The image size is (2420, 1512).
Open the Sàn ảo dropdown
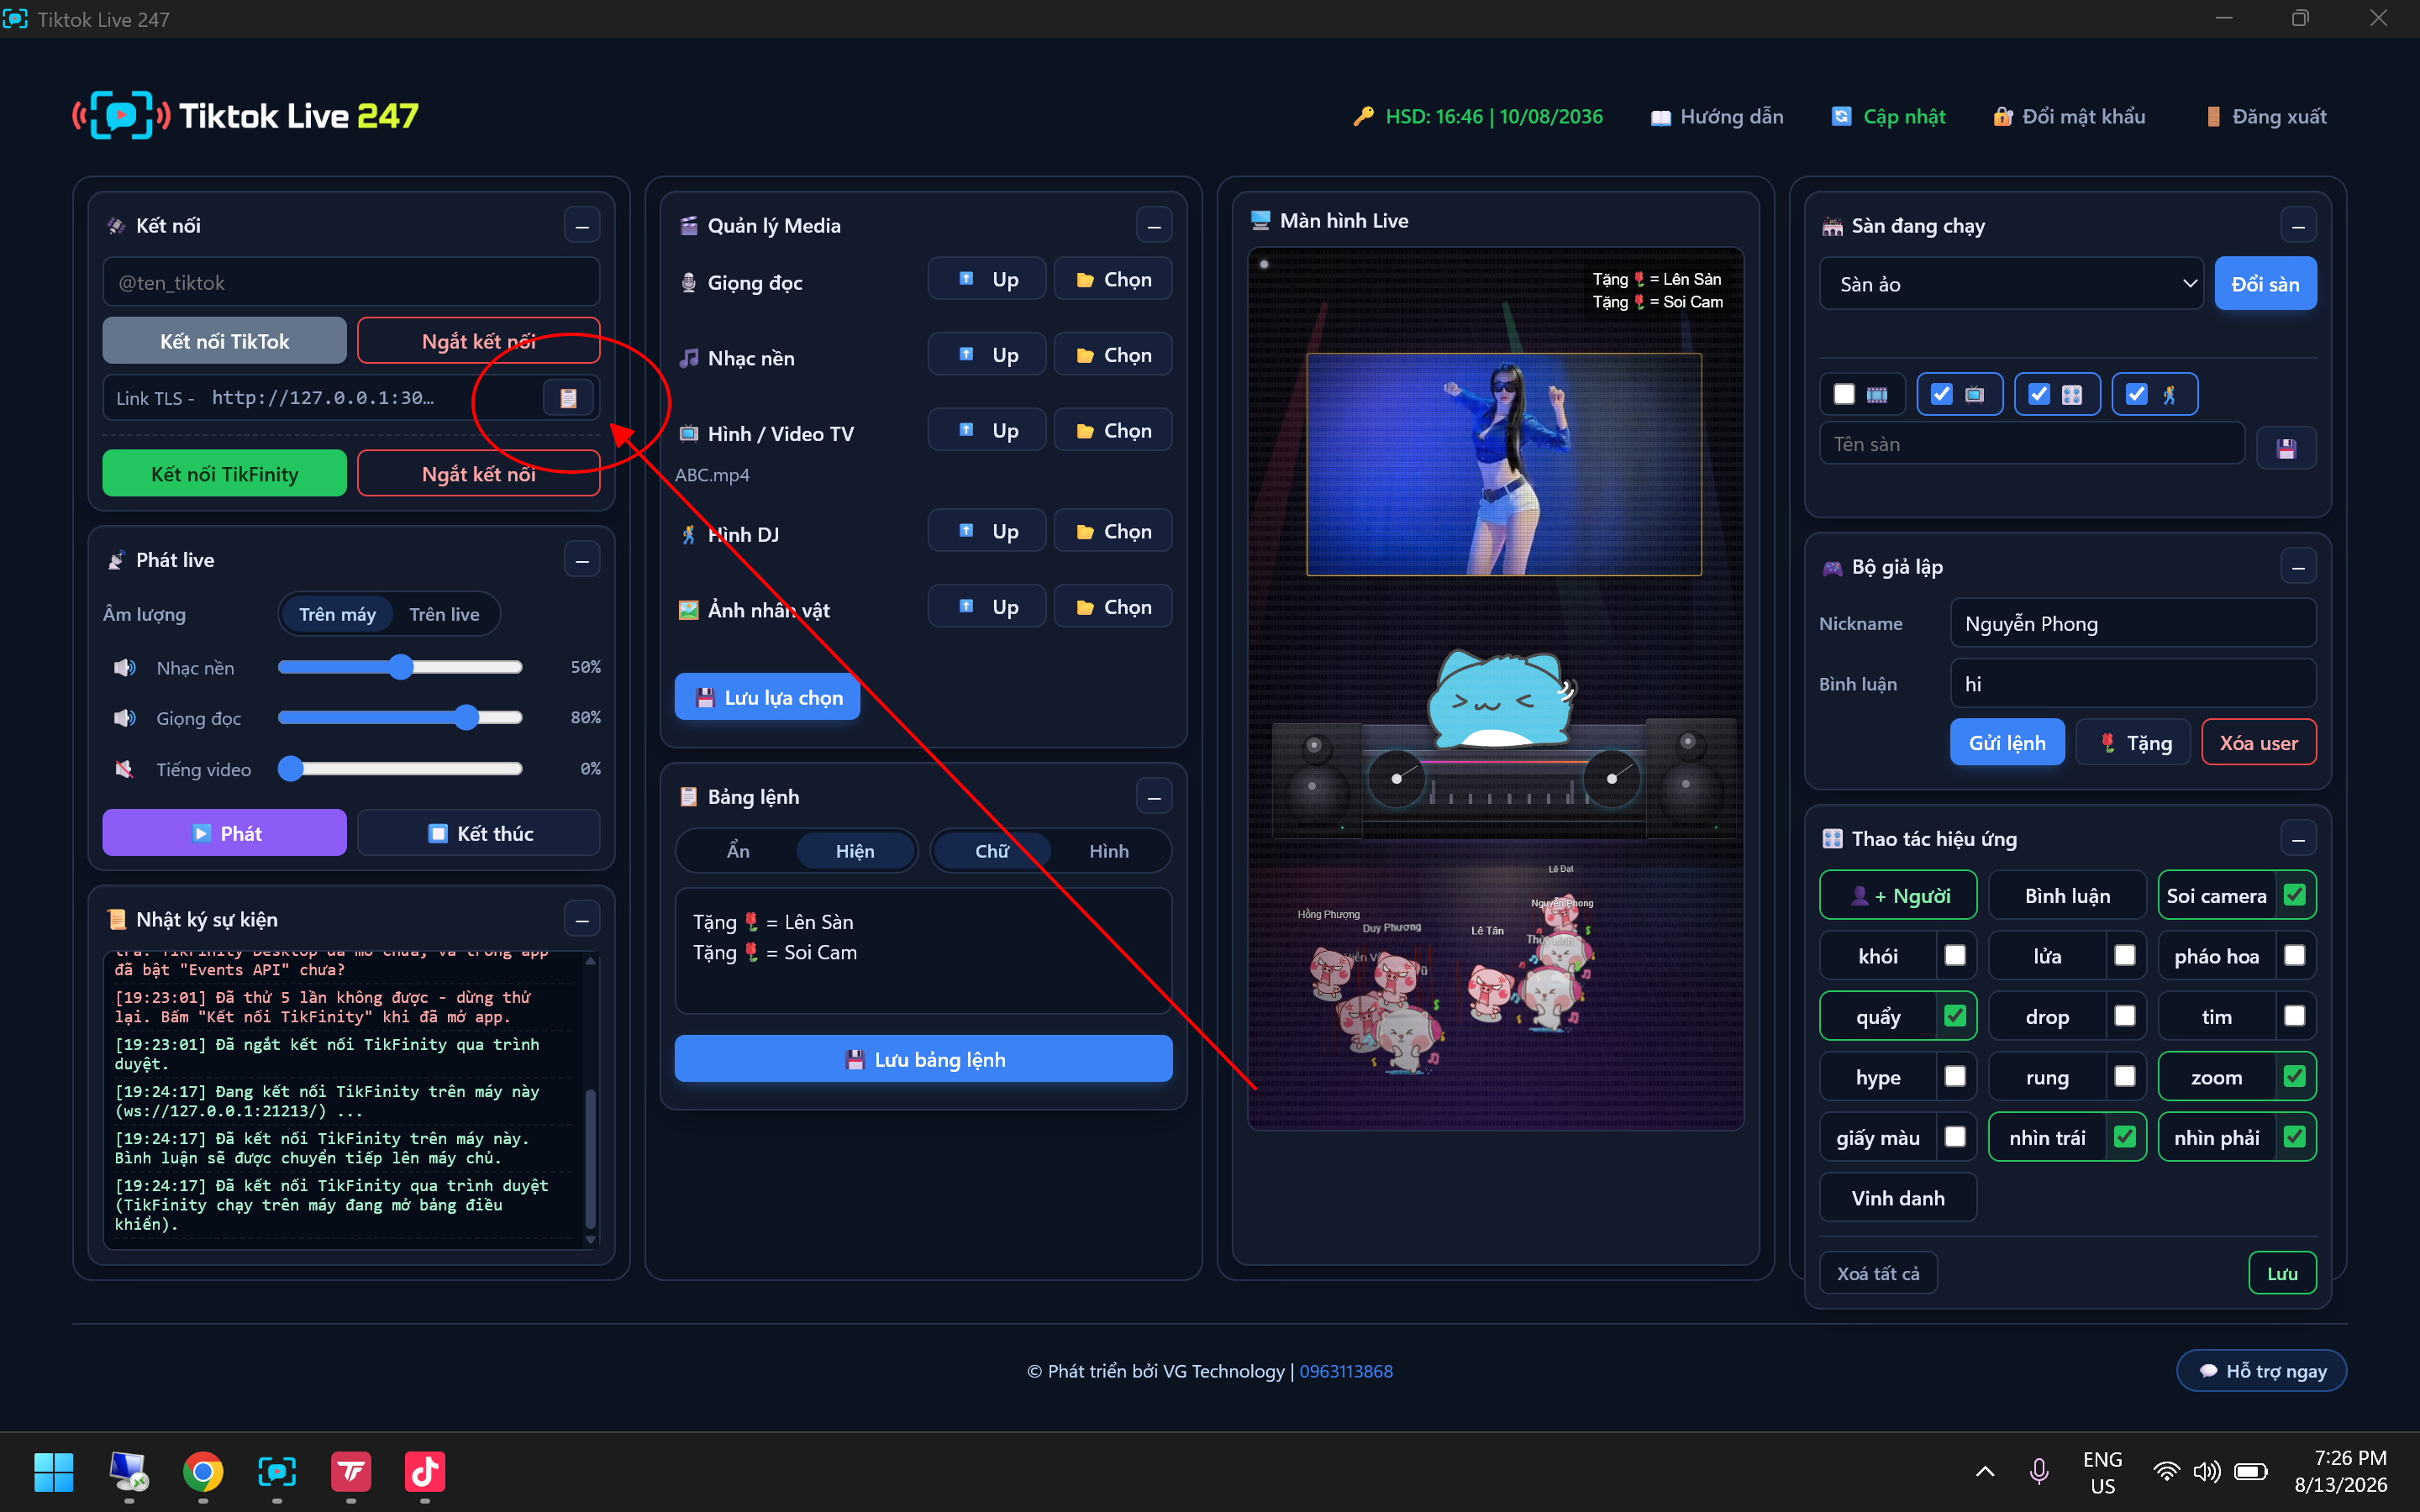click(x=2011, y=284)
